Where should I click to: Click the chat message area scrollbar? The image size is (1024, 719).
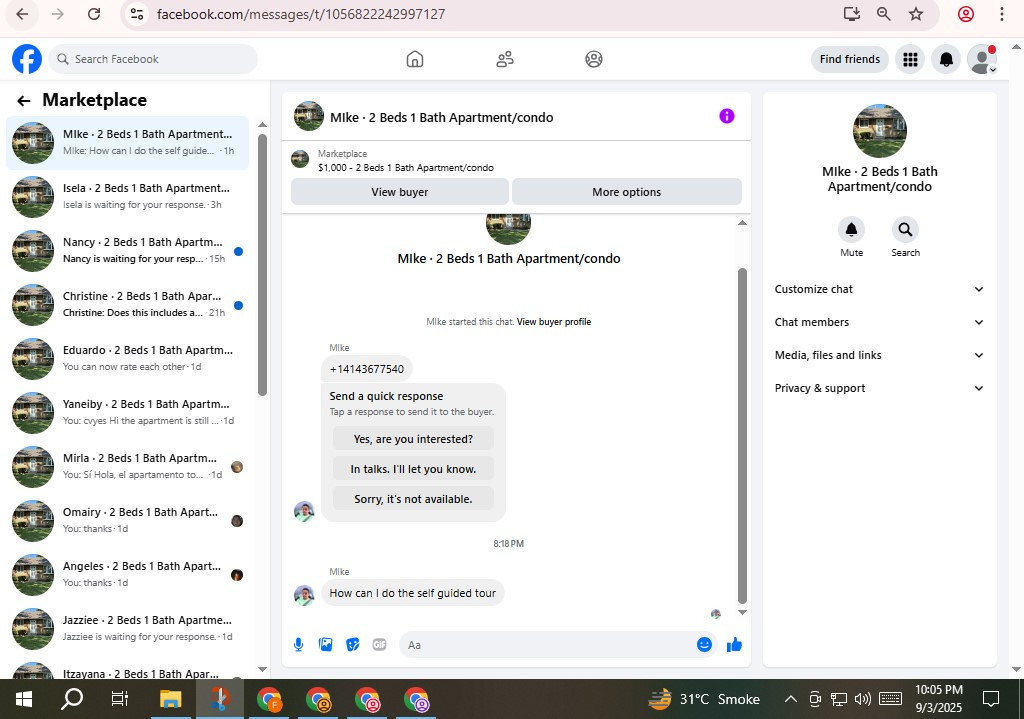click(742, 436)
